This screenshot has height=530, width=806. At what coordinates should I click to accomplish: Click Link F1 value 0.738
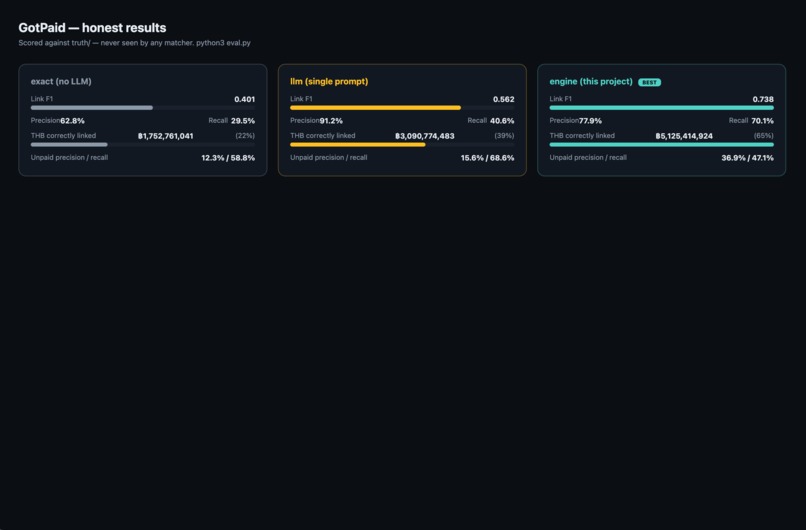tap(763, 99)
